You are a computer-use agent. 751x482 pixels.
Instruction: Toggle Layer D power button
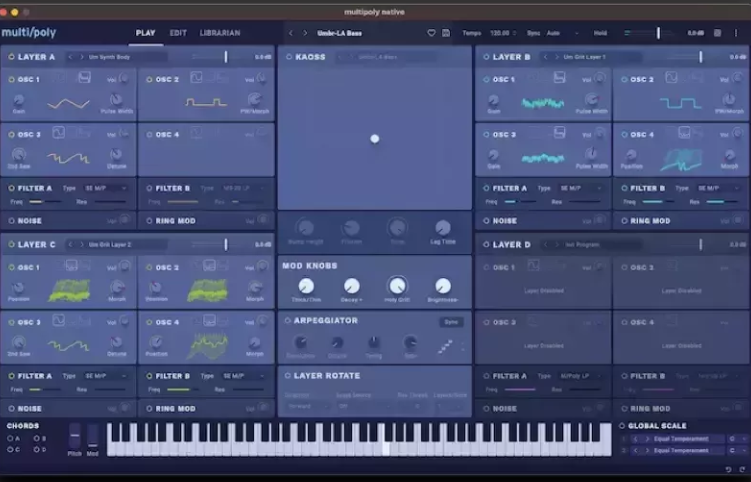click(486, 244)
